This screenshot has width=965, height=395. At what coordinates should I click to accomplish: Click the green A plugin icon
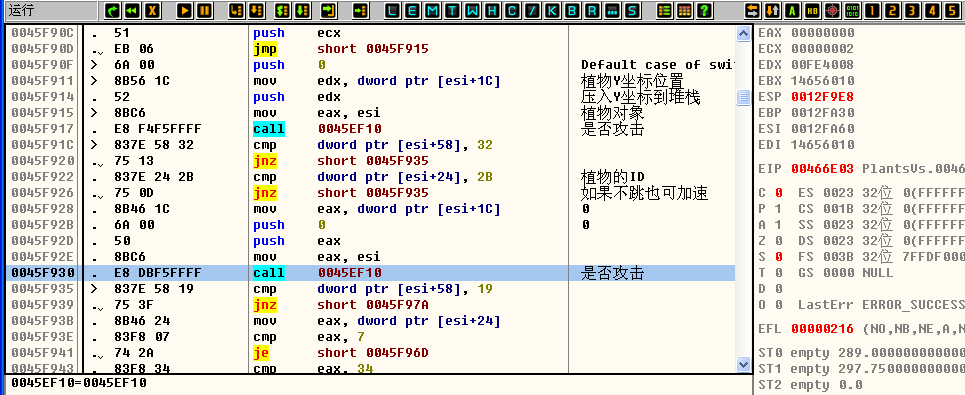[x=792, y=10]
